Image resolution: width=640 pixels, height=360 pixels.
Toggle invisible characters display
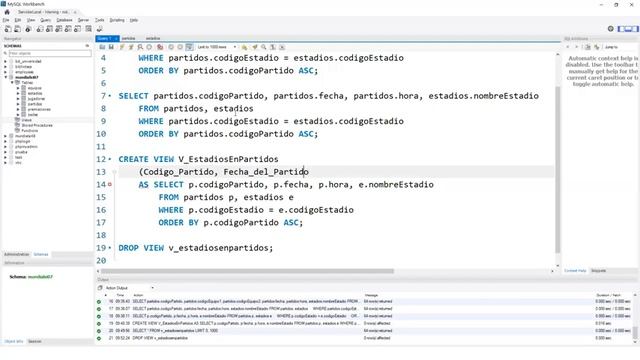coord(273,47)
